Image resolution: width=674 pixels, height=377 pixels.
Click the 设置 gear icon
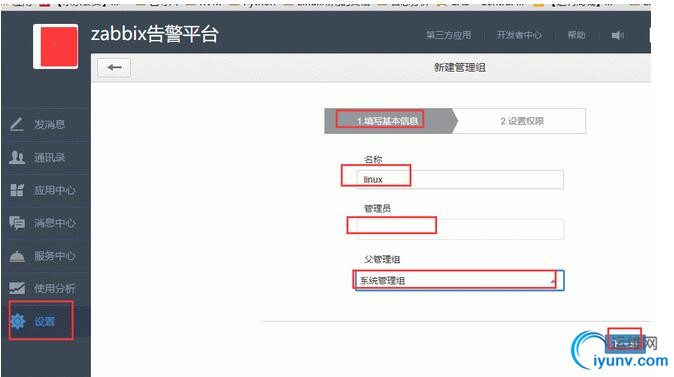click(18, 321)
